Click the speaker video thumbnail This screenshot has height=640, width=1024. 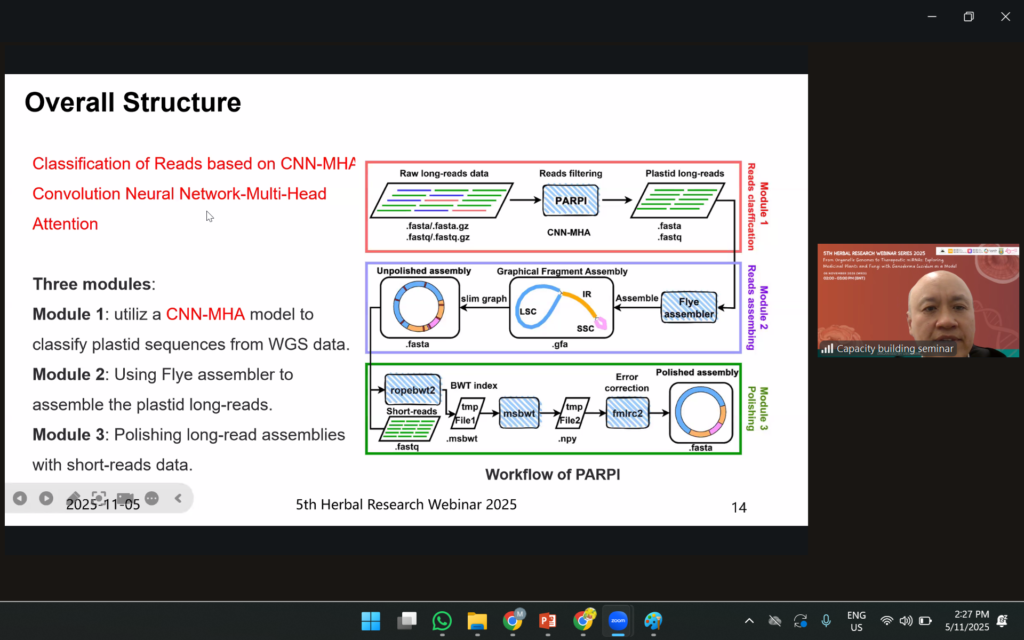[x=918, y=300]
